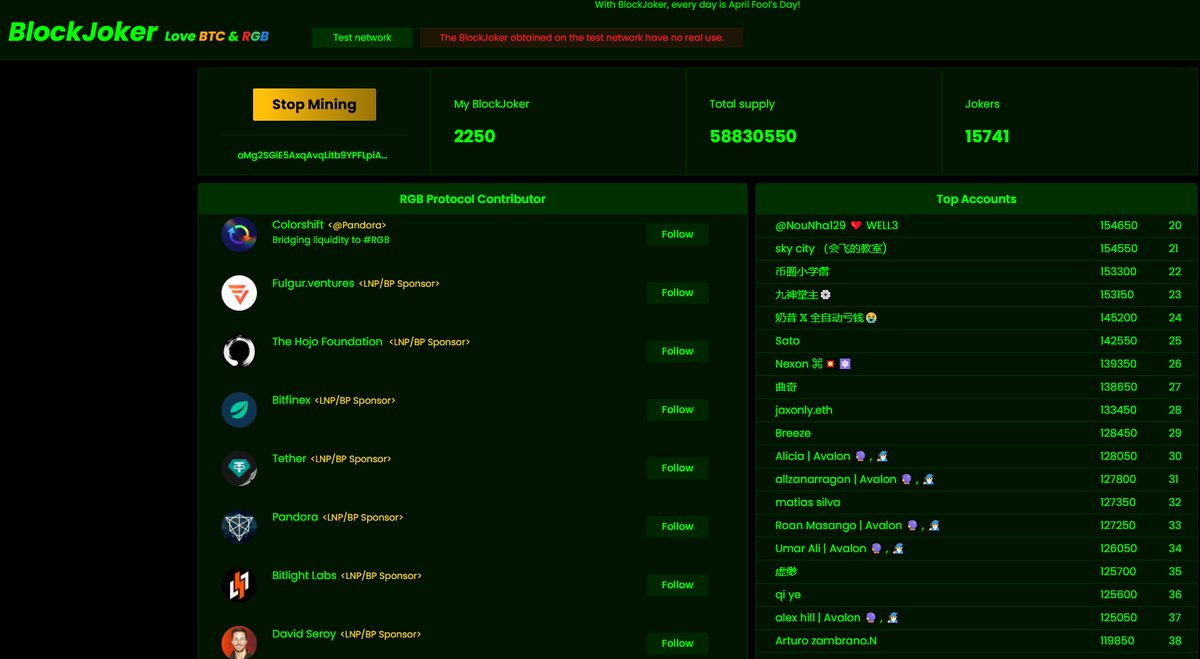This screenshot has width=1200, height=659.
Task: Select the matias silva account
Action: 977,502
